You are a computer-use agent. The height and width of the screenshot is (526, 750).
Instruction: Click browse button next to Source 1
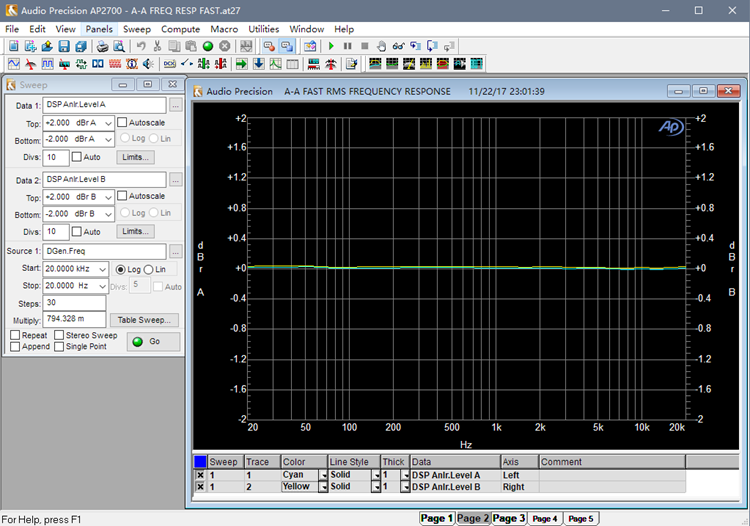176,252
